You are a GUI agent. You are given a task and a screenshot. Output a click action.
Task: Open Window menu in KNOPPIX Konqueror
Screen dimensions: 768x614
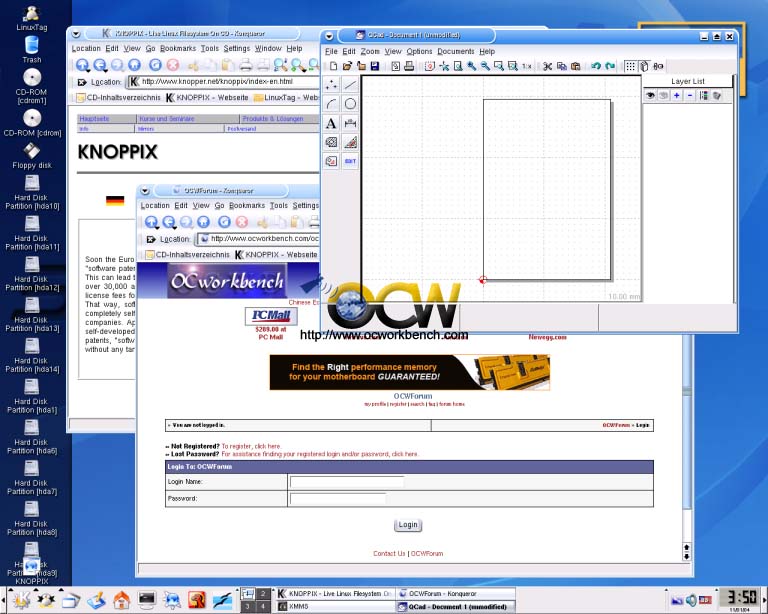(x=268, y=48)
